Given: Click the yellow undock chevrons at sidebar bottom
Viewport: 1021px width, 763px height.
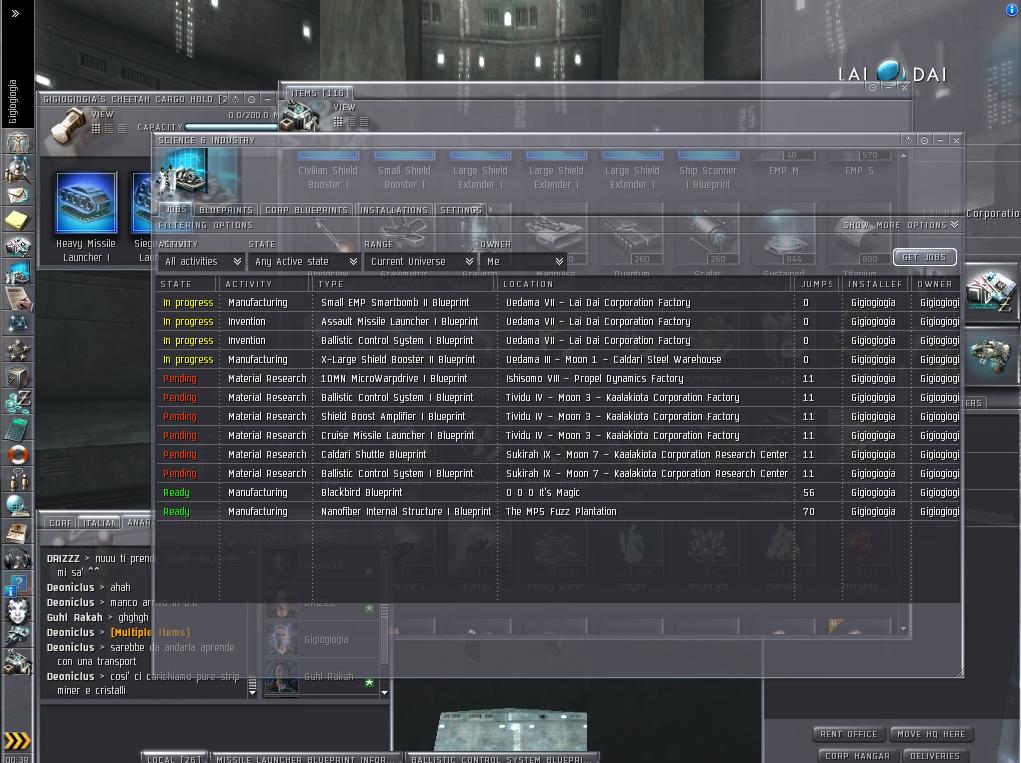Looking at the screenshot, I should pos(18,740).
